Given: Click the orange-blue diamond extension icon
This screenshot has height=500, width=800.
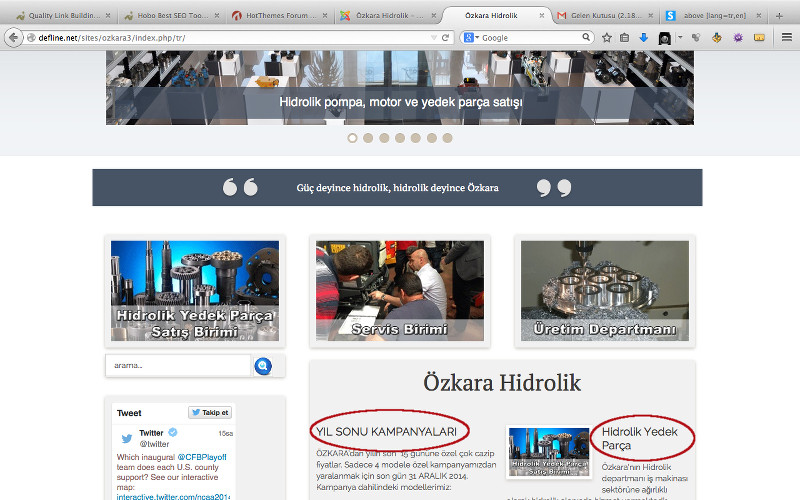Looking at the screenshot, I should 717,37.
